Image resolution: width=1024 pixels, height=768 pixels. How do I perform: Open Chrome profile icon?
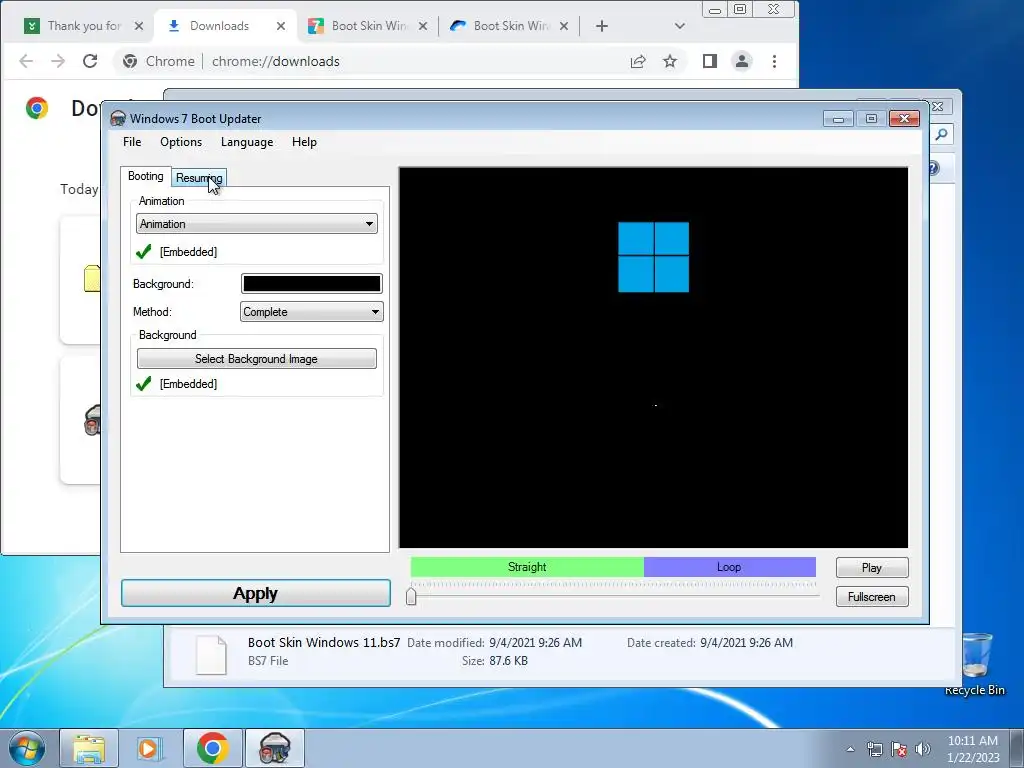(742, 61)
